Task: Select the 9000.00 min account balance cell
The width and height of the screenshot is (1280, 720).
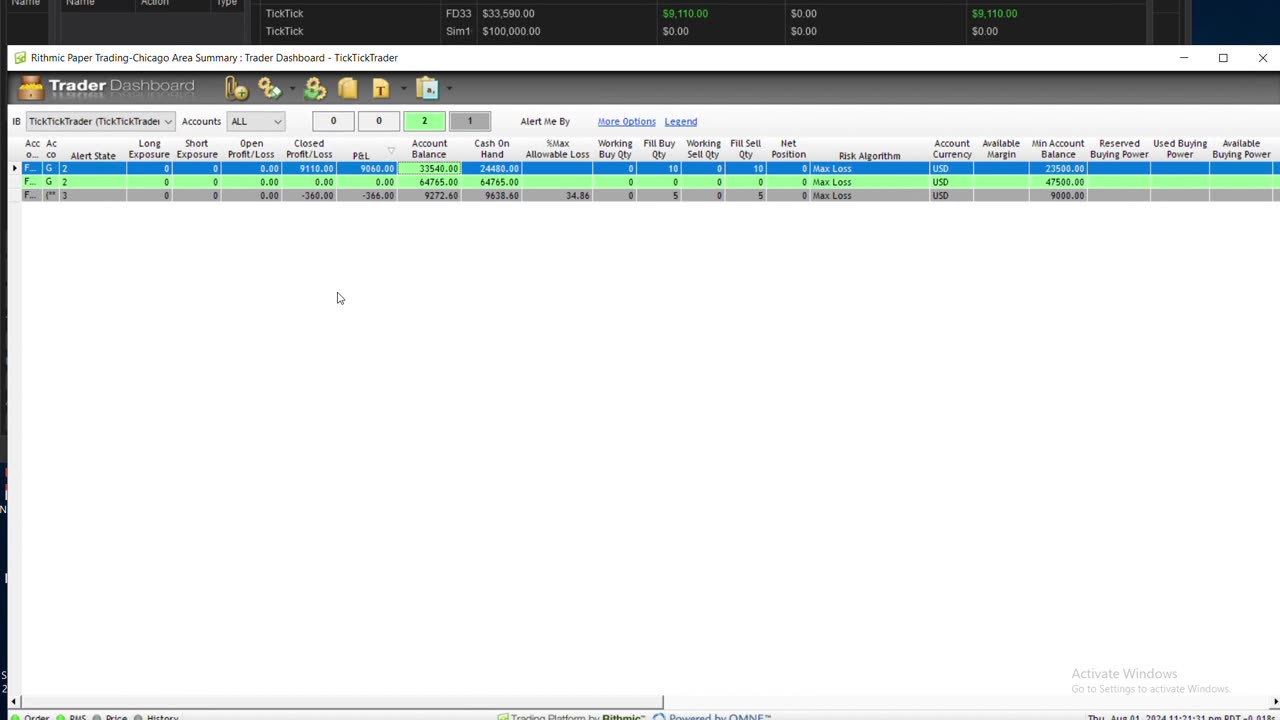Action: (x=1058, y=195)
